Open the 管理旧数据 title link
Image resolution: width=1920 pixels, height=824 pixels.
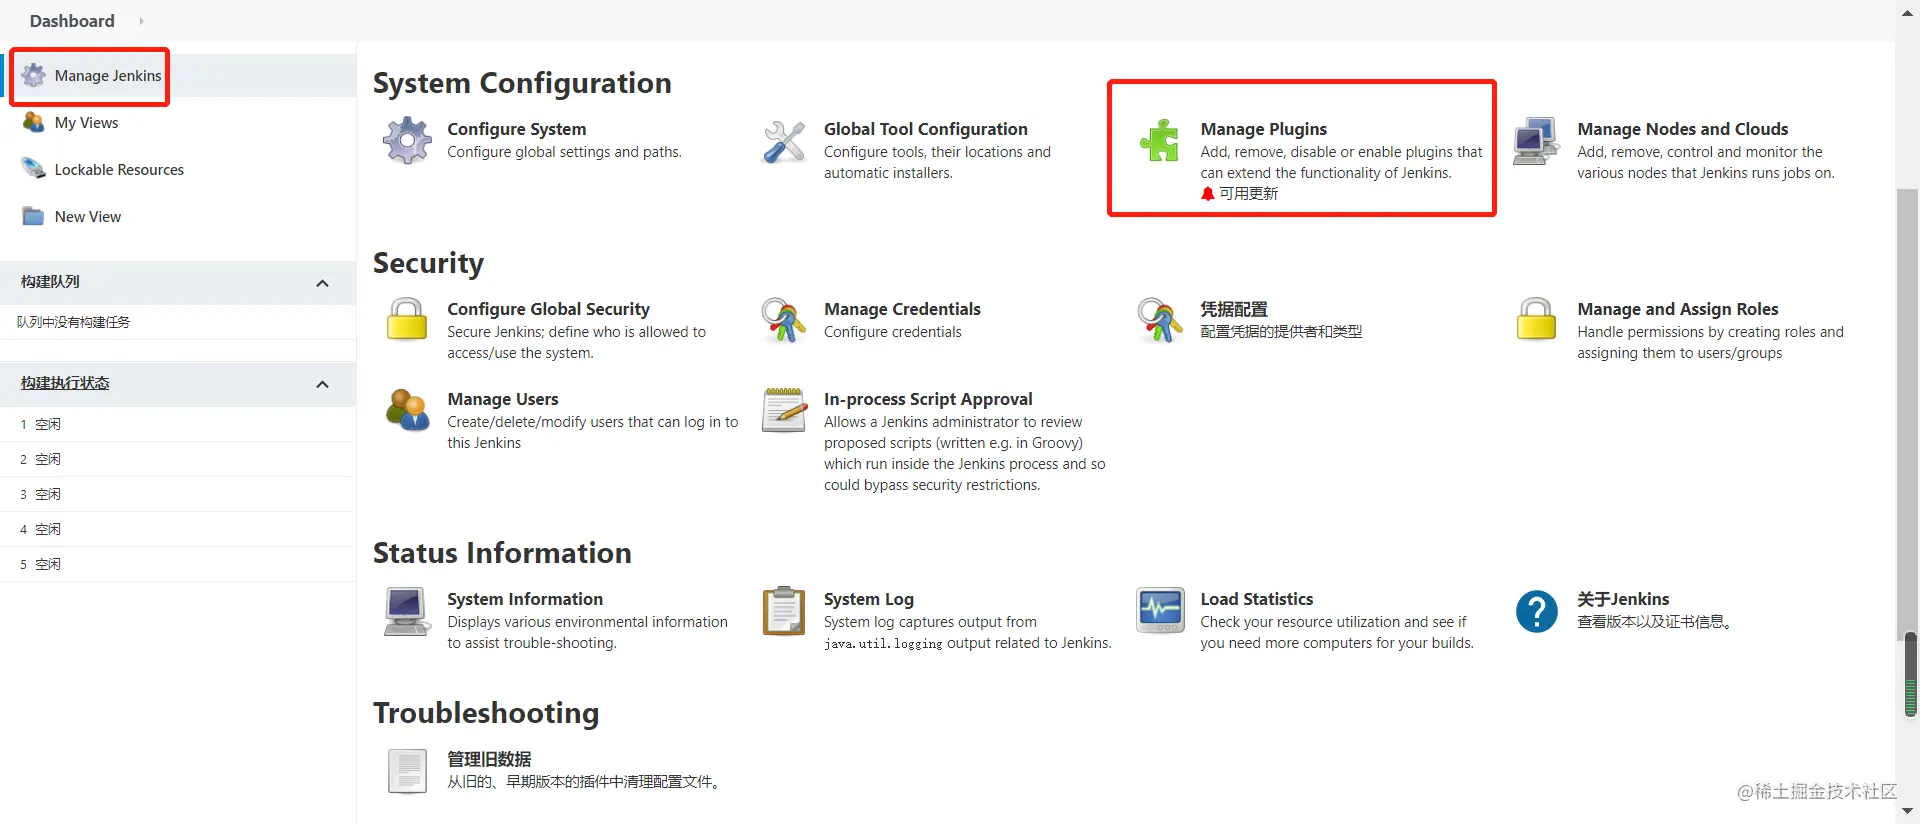coord(489,759)
